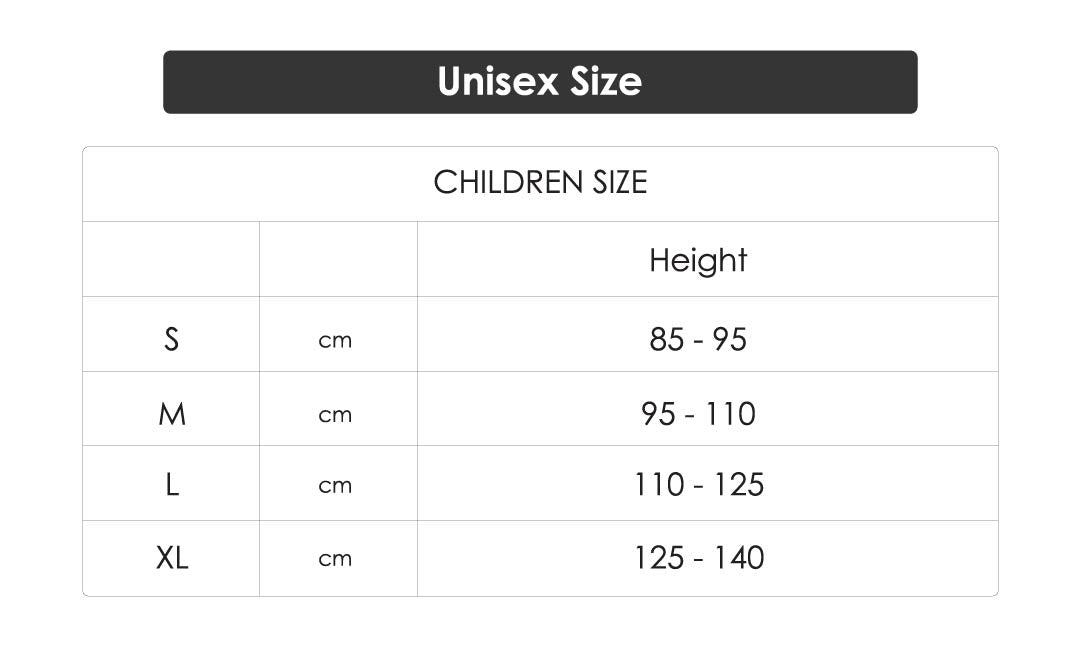Click the 95 - 110 height range
Viewport: 1081px width, 670px height.
698,413
